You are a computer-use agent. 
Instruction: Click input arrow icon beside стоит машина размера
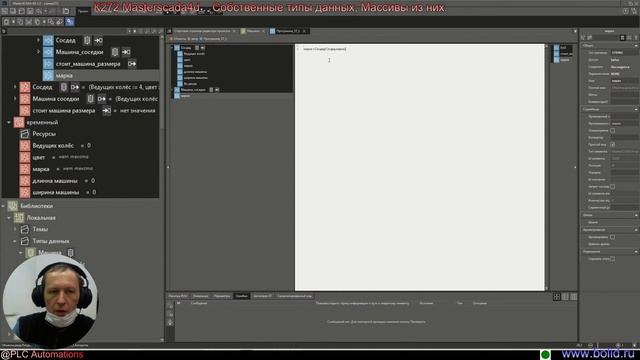tap(107, 110)
